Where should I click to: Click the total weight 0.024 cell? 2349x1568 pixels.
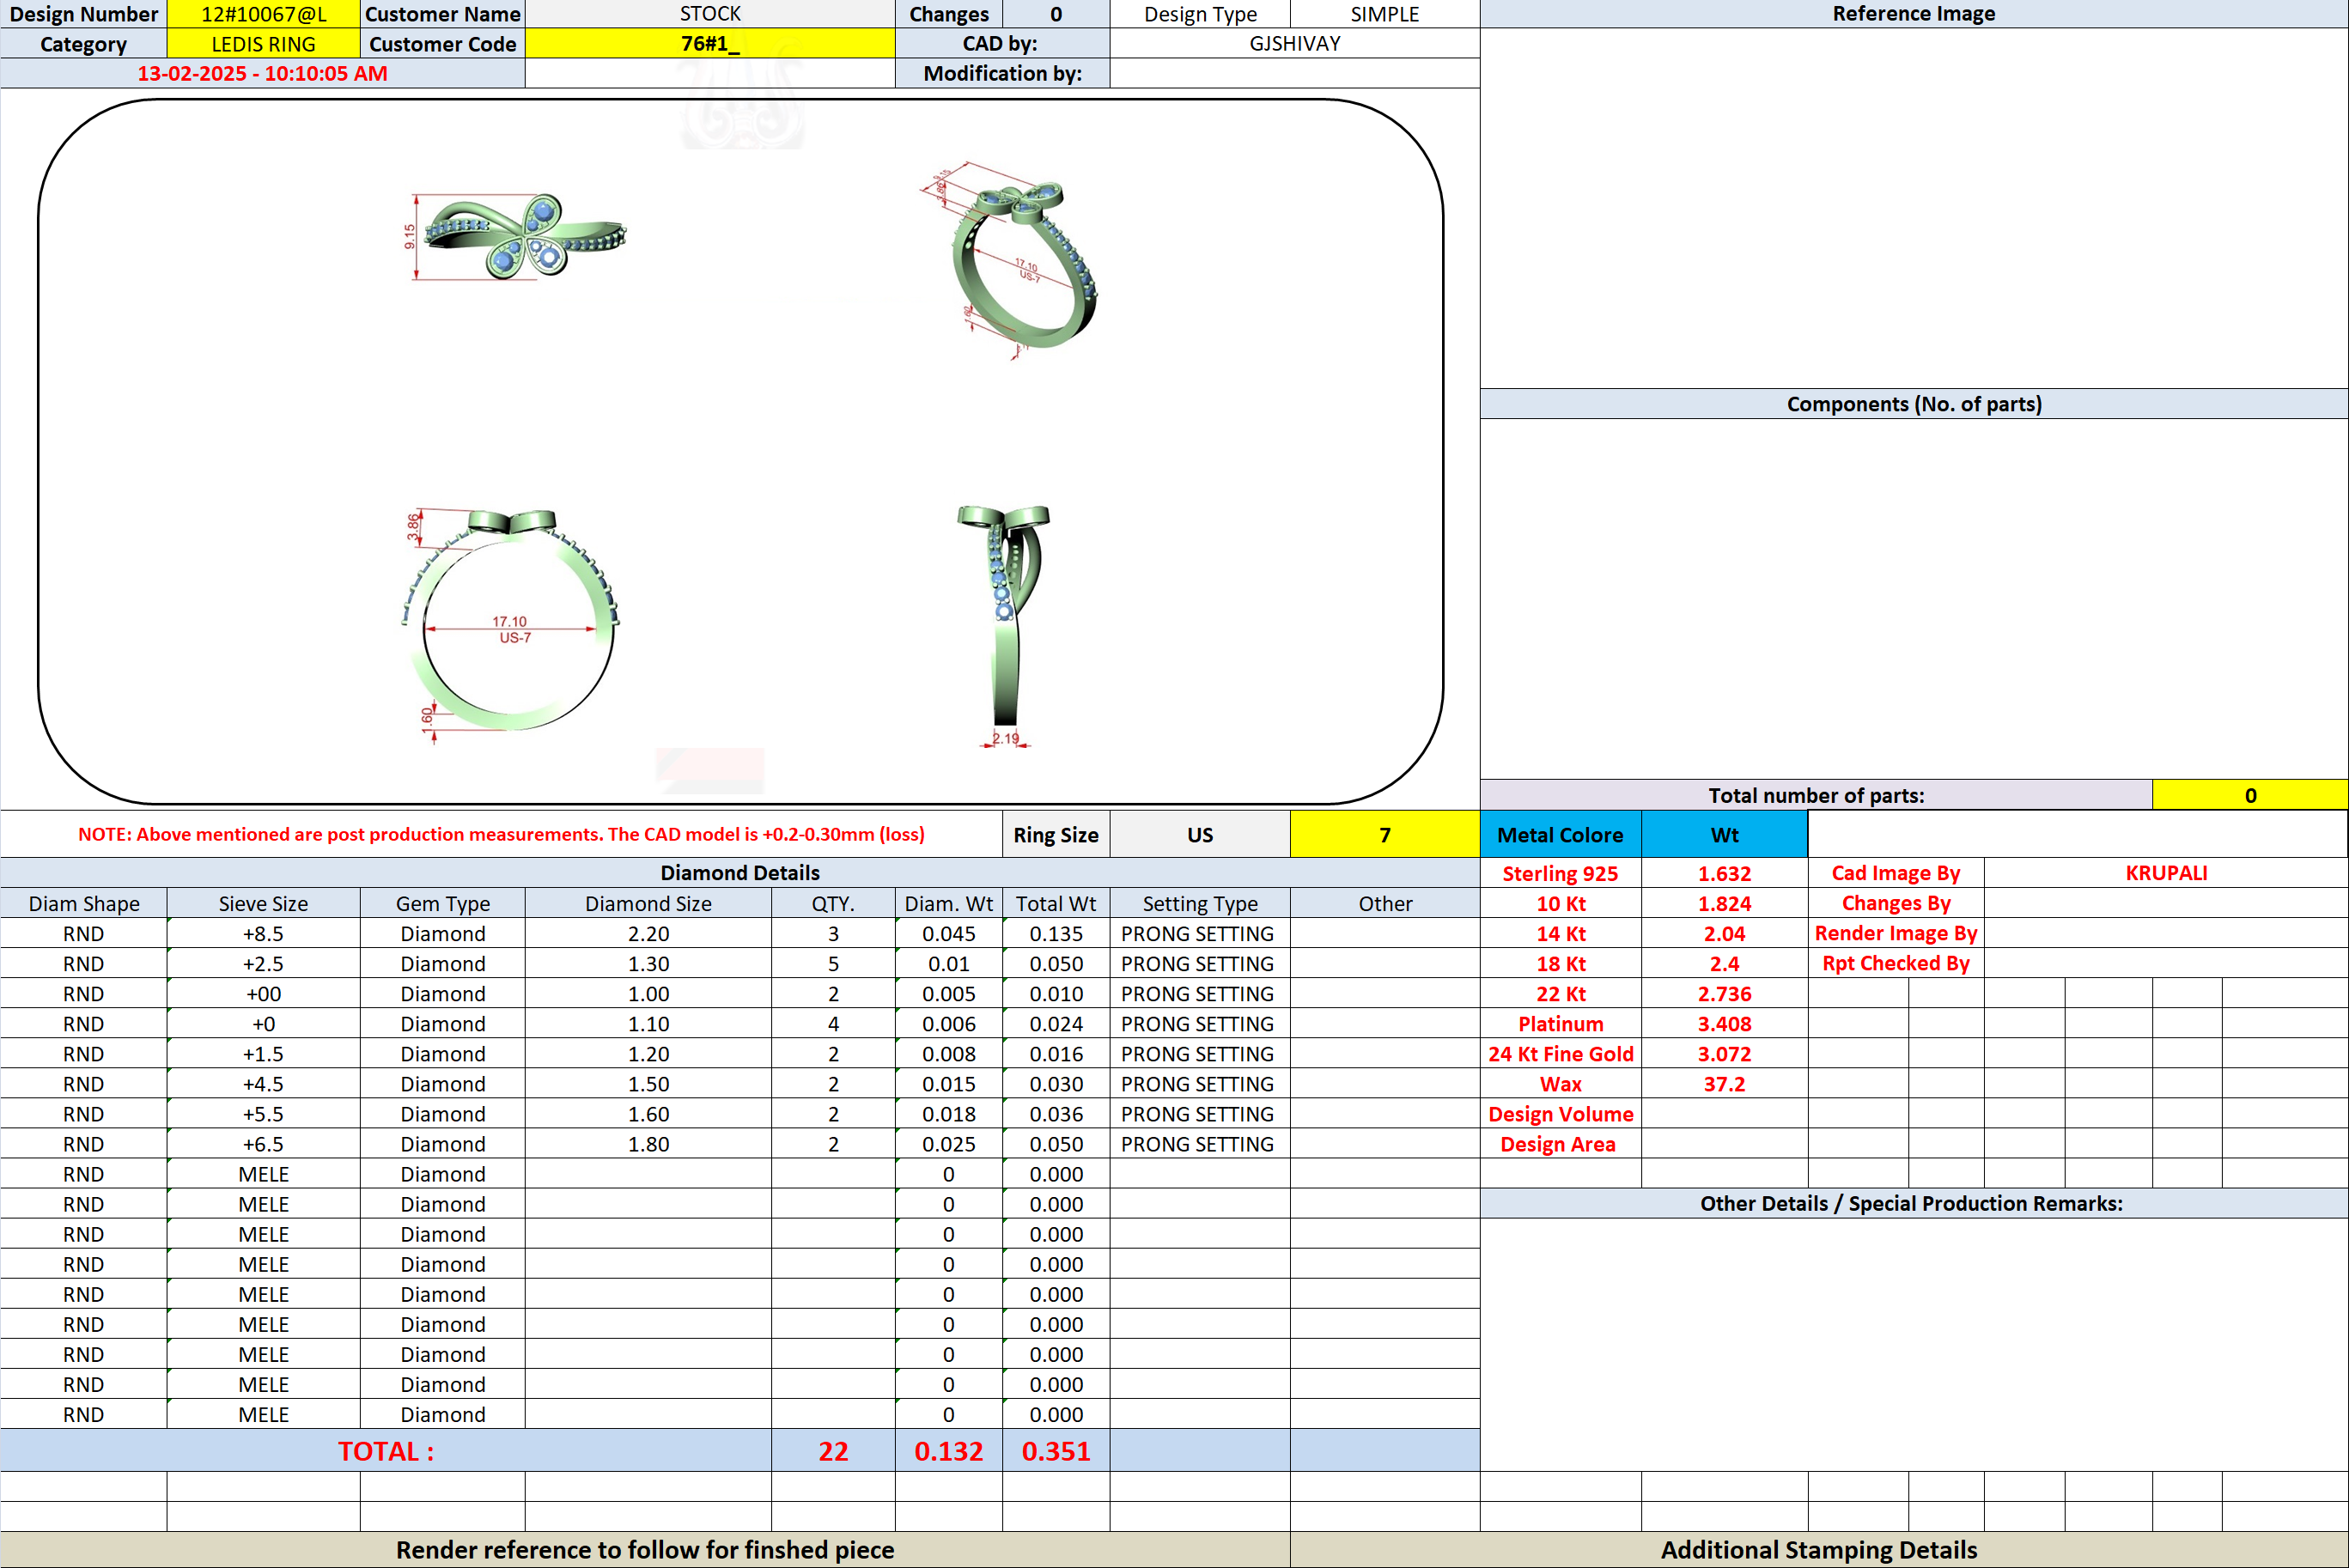click(1056, 1023)
